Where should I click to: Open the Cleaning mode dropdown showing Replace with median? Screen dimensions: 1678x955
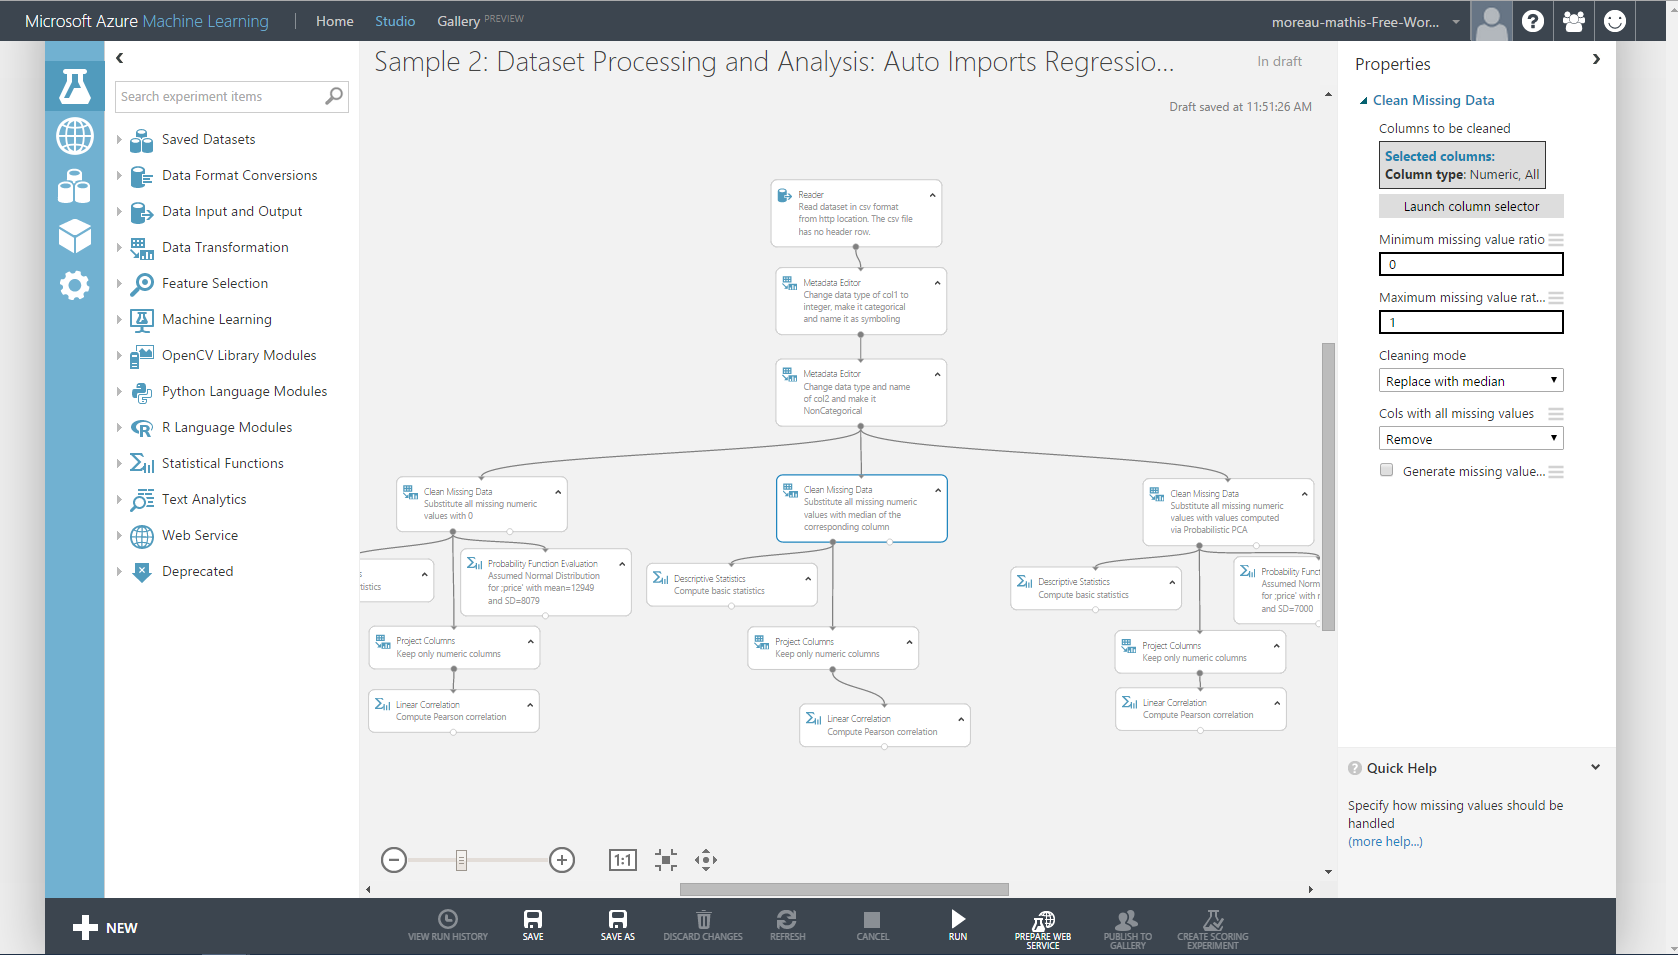pyautogui.click(x=1470, y=380)
